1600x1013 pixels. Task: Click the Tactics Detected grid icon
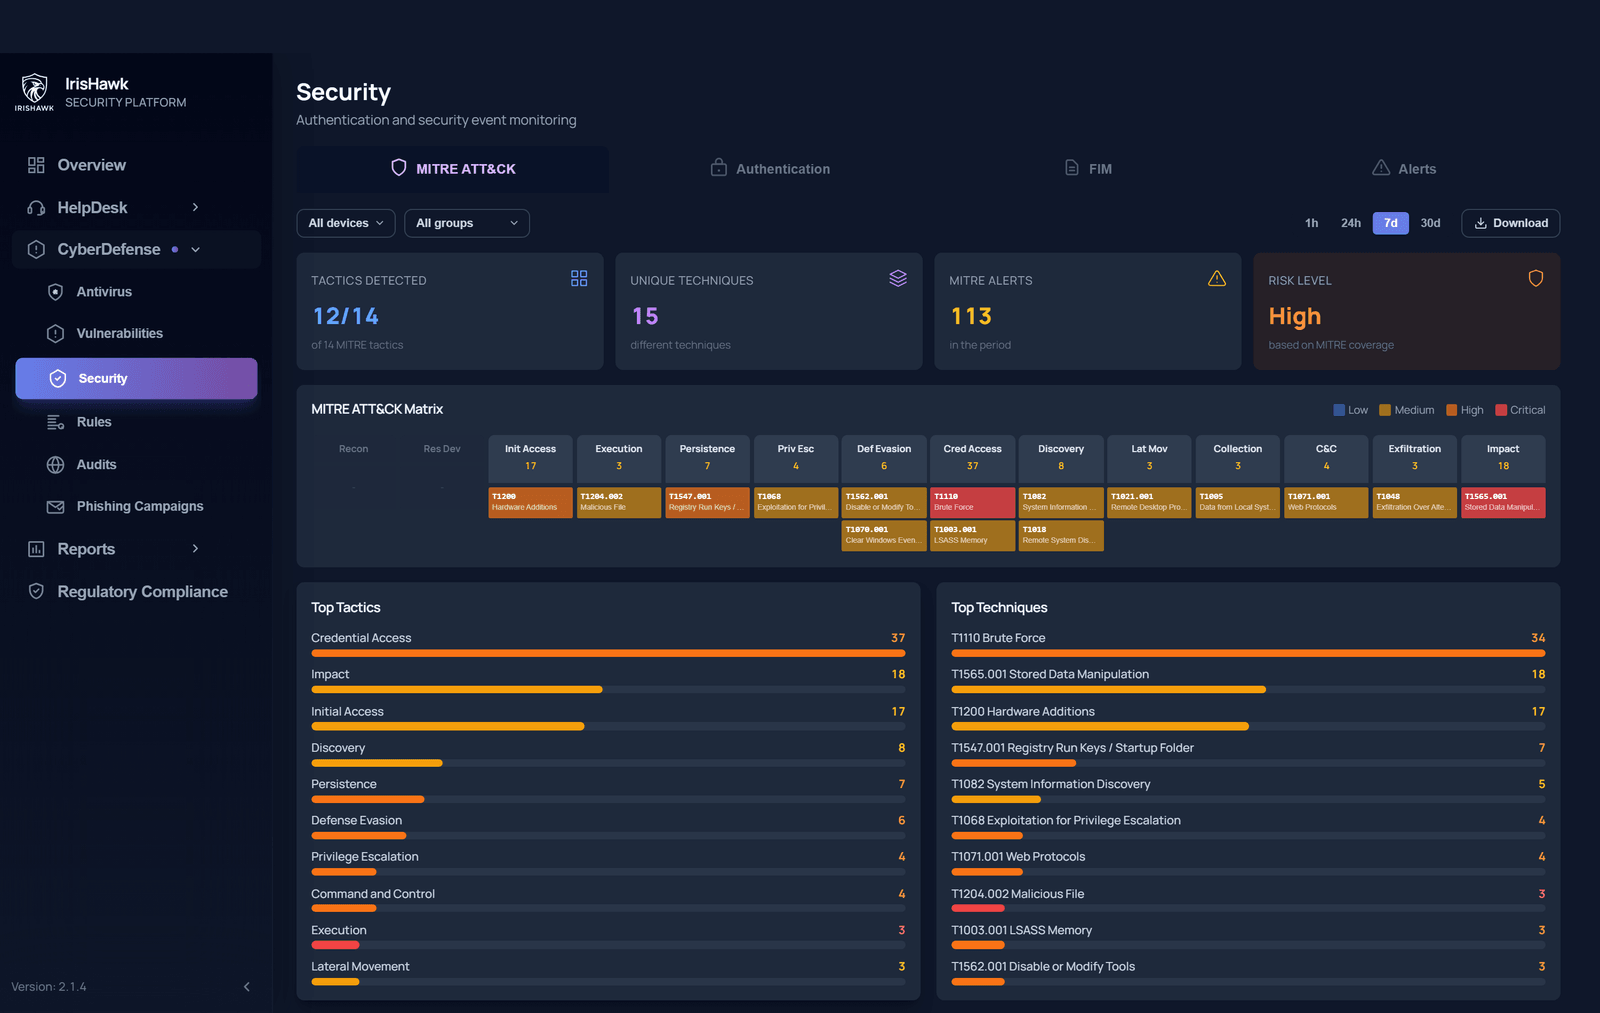click(x=579, y=278)
